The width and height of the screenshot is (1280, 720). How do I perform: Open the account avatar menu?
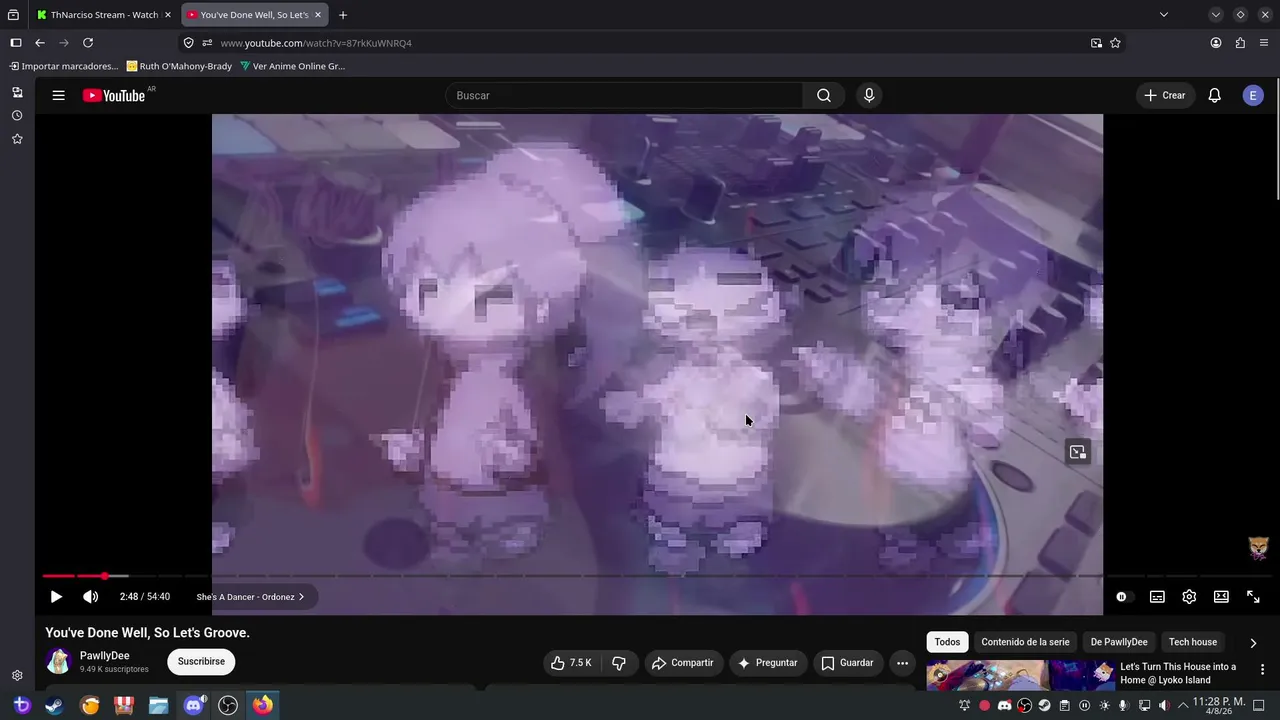(x=1253, y=95)
